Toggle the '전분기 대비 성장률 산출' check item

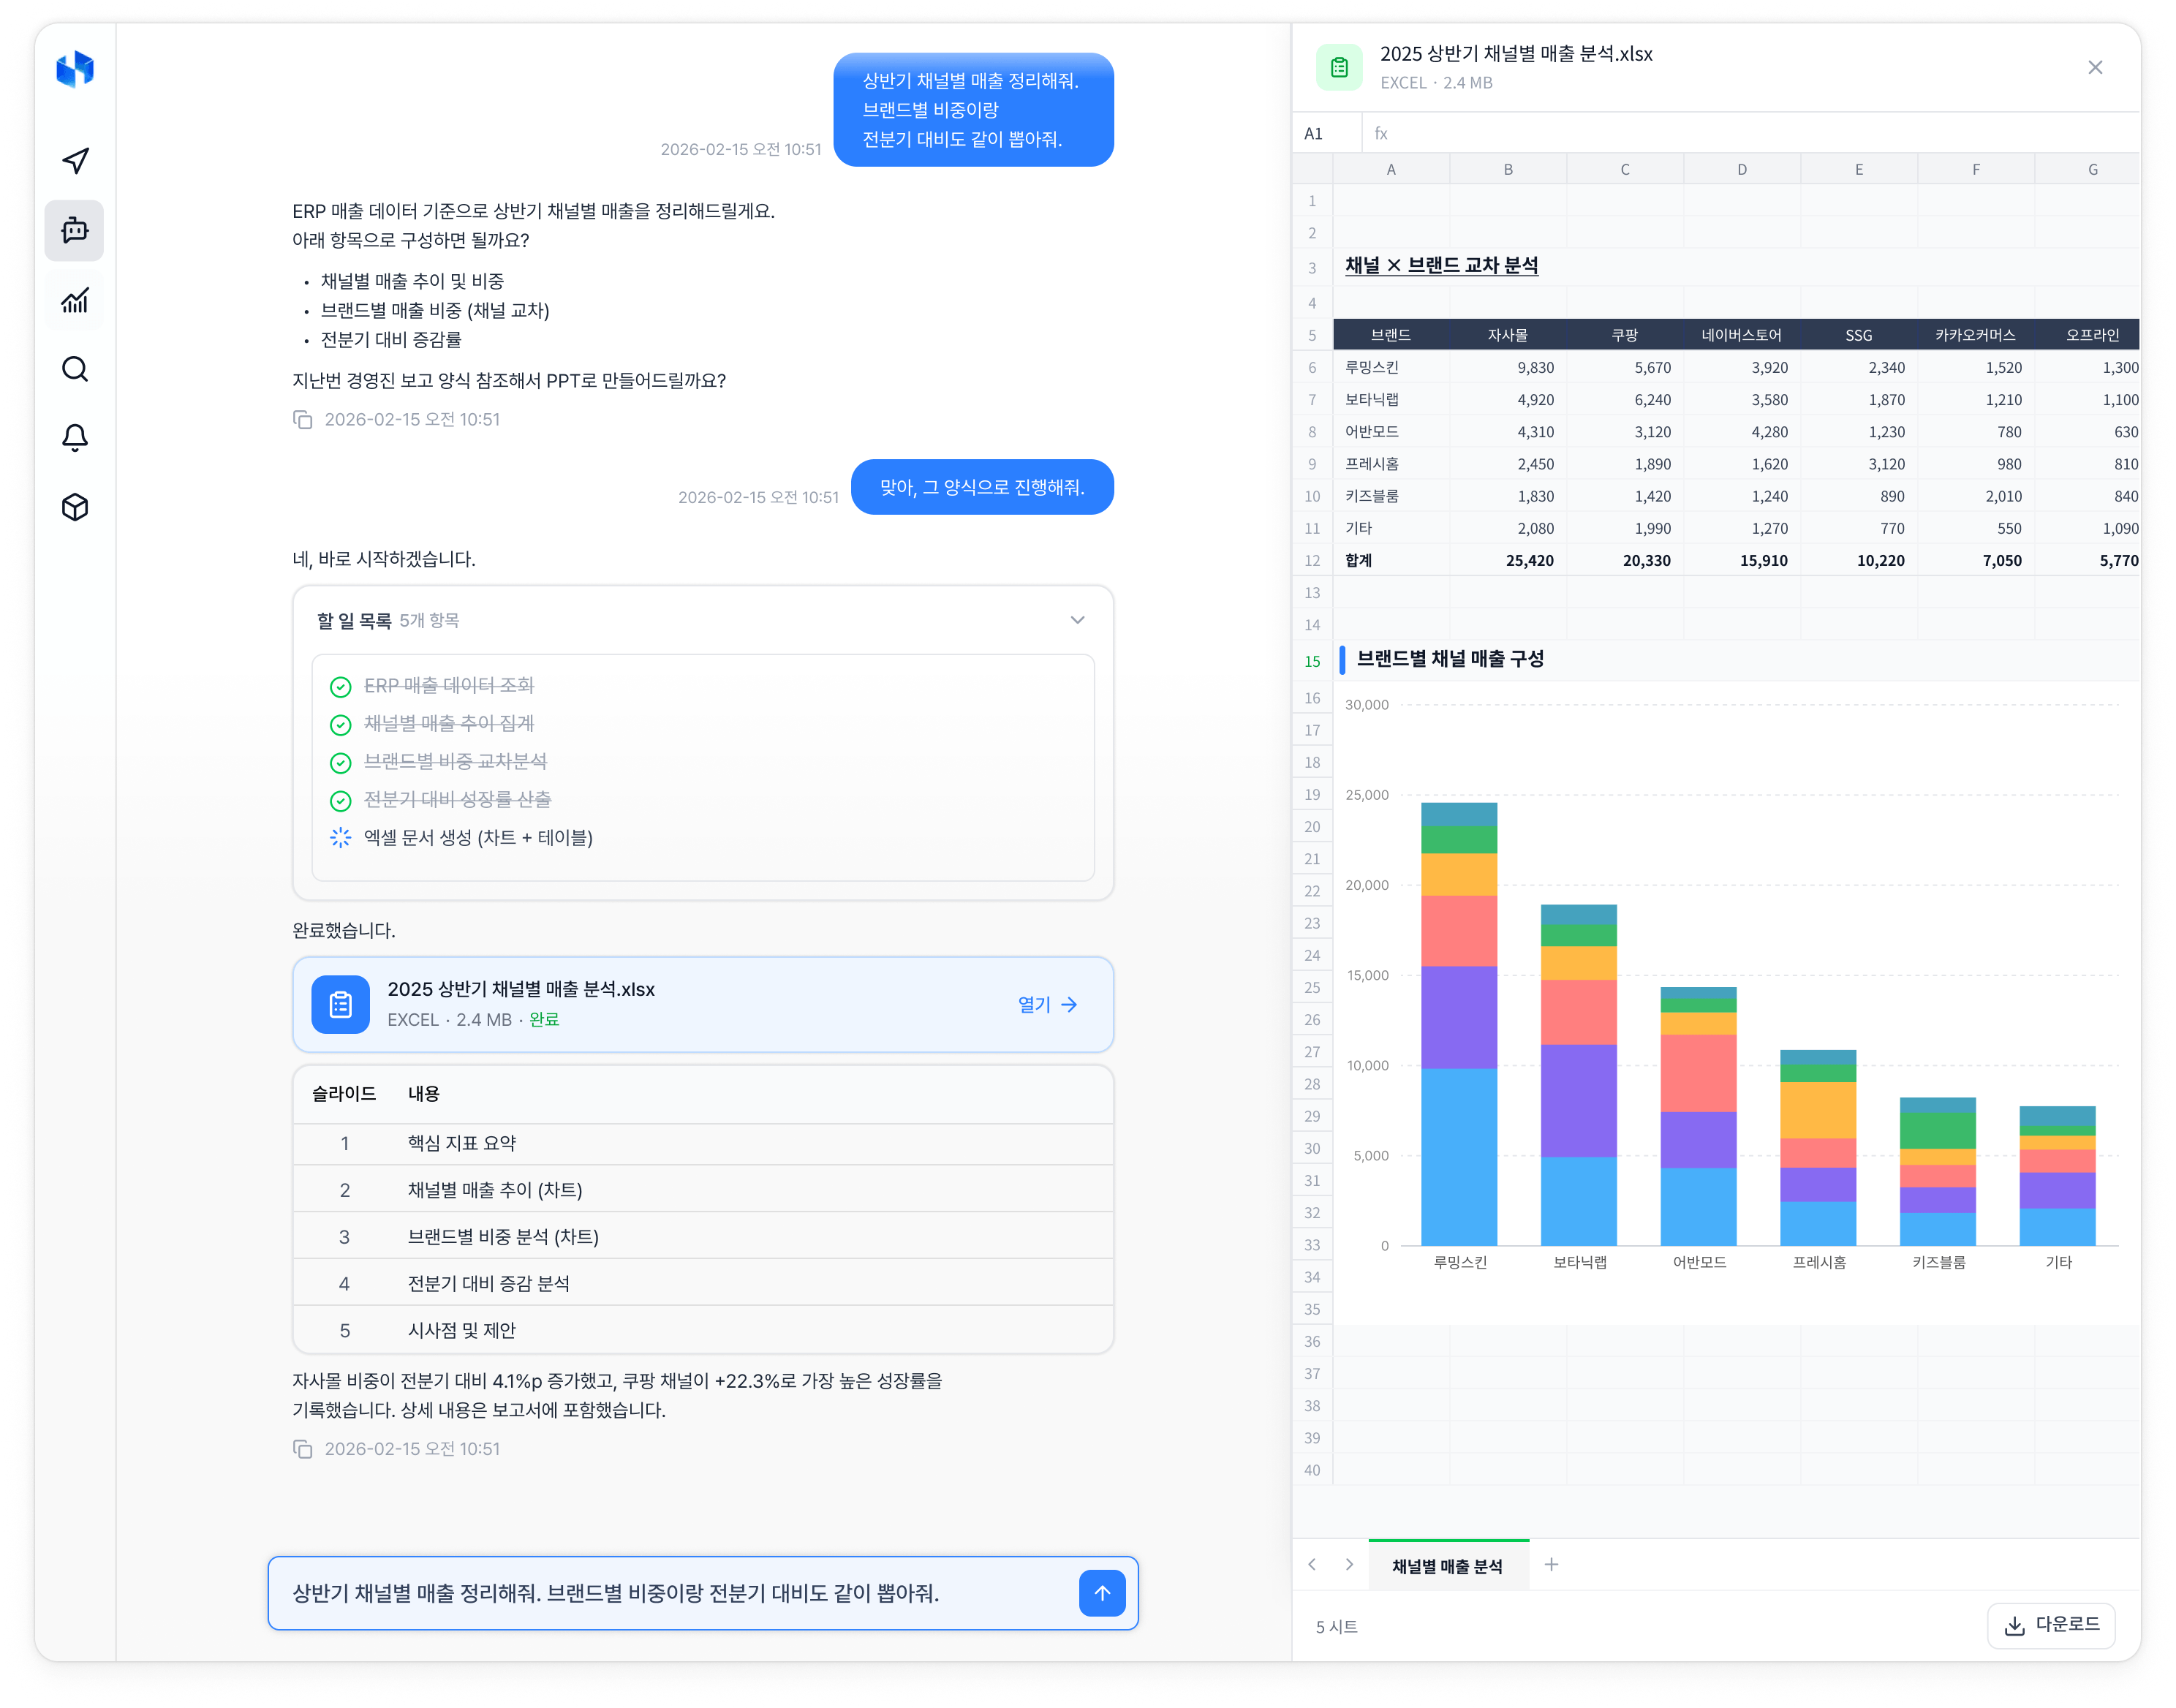pos(341,801)
